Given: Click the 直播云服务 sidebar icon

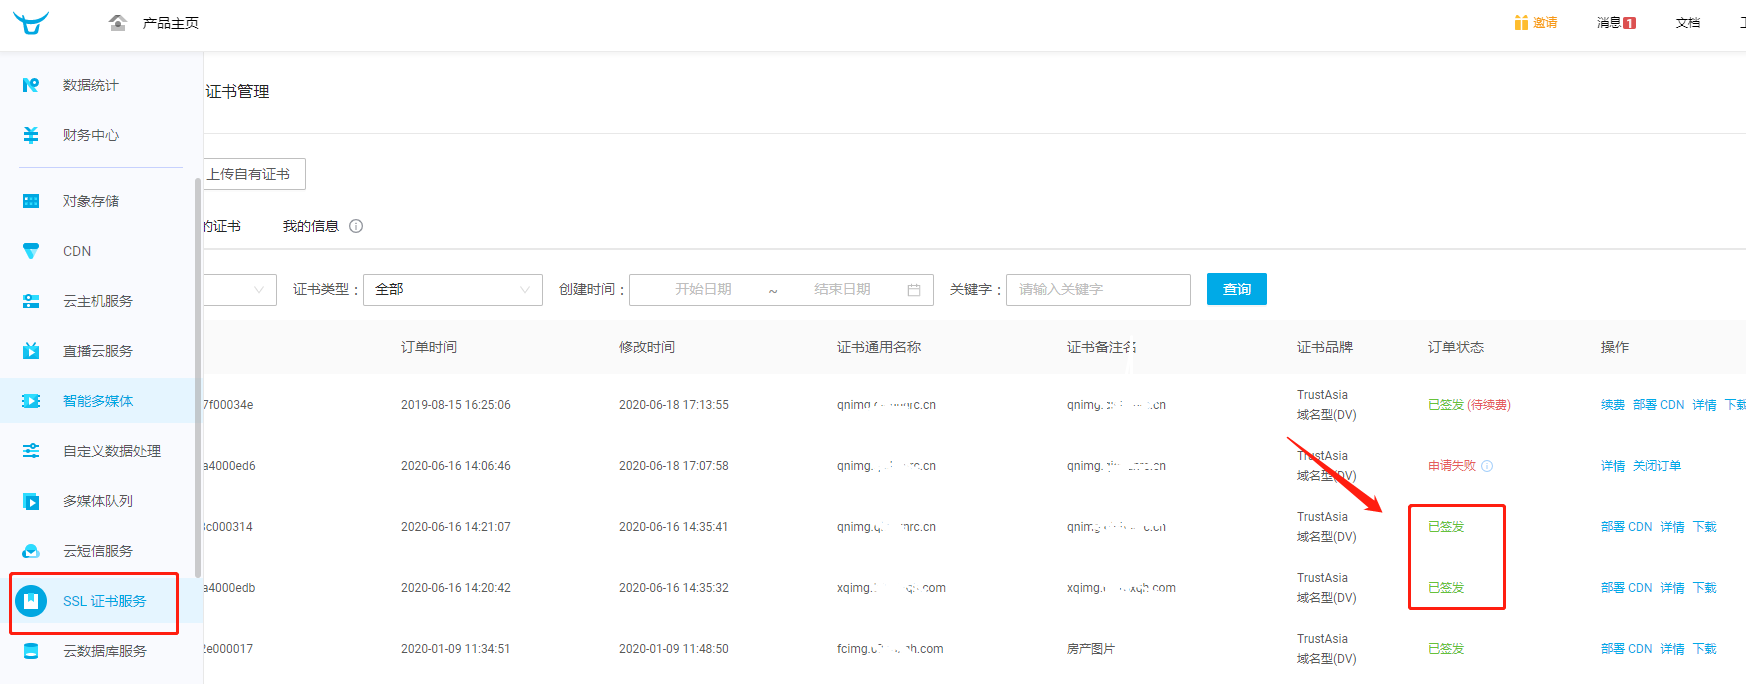Looking at the screenshot, I should 31,351.
